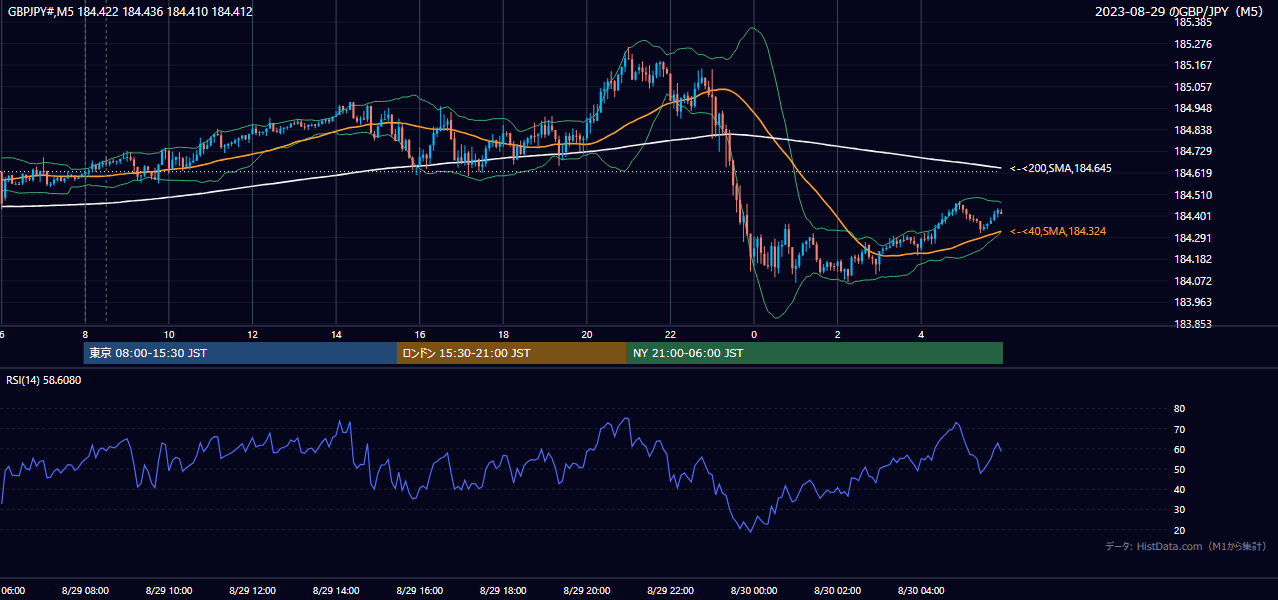Click the 8/29 10:00 time label
The height and width of the screenshot is (600, 1278).
click(x=169, y=591)
